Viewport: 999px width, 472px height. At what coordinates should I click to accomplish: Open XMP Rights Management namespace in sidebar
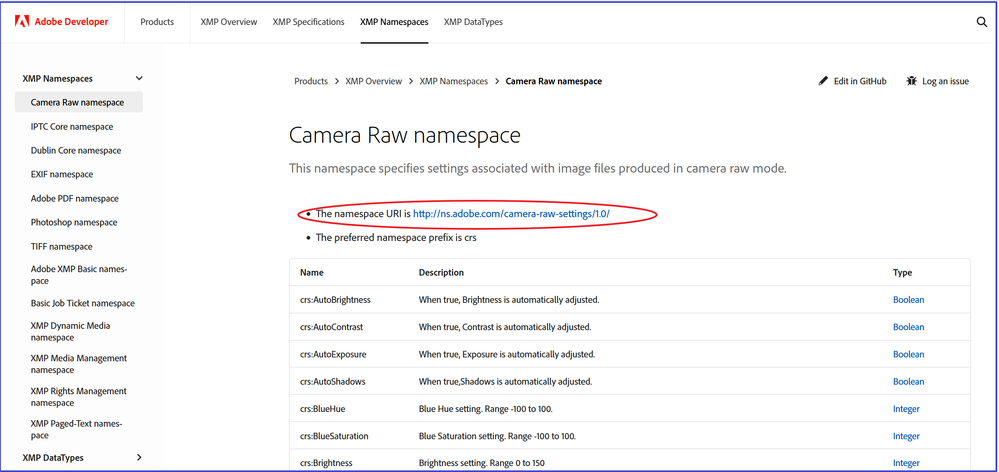[78, 397]
